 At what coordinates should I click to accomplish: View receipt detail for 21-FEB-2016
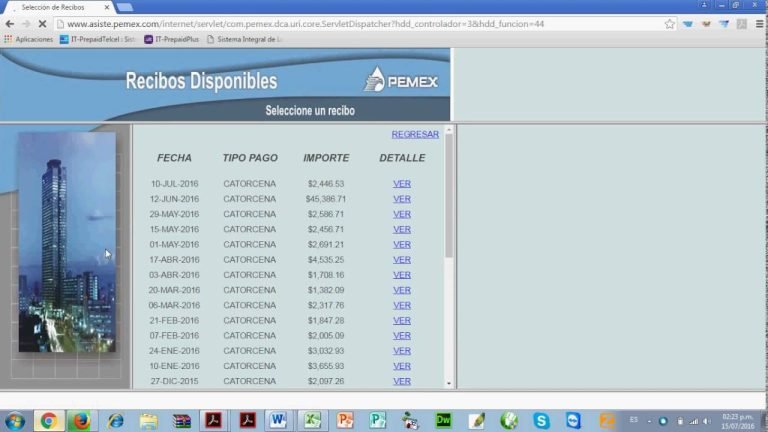[x=402, y=320]
